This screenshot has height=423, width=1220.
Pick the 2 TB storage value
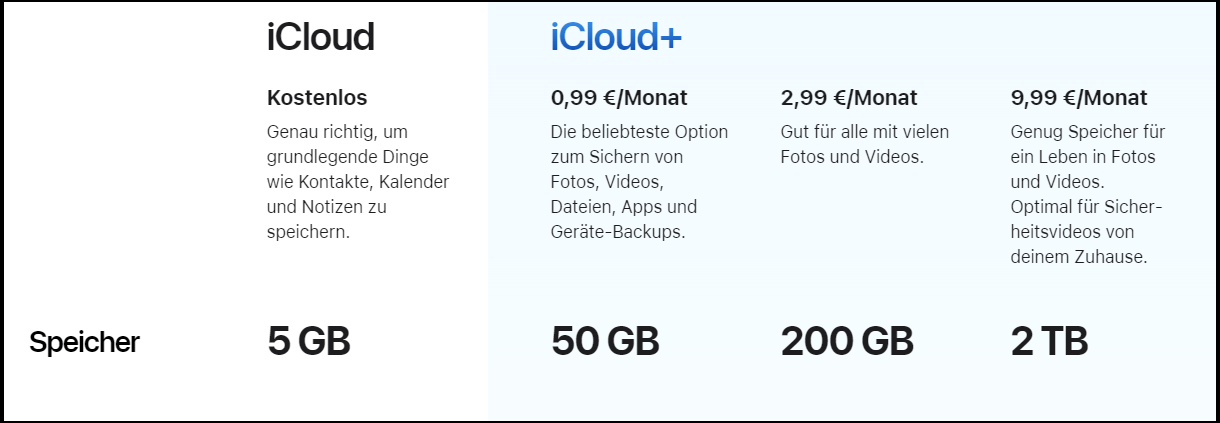pos(1049,342)
